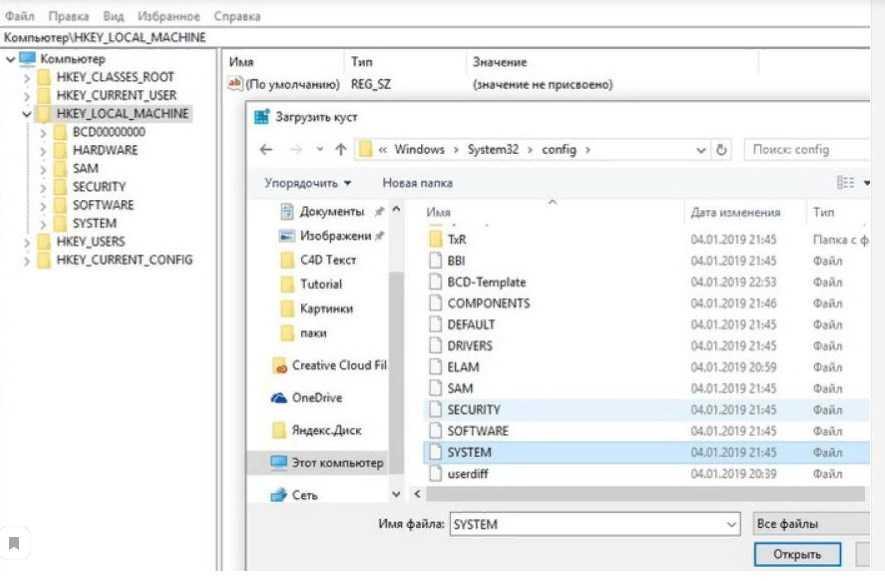The height and width of the screenshot is (581, 885).
Task: Change the view layout icon
Action: coord(845,182)
